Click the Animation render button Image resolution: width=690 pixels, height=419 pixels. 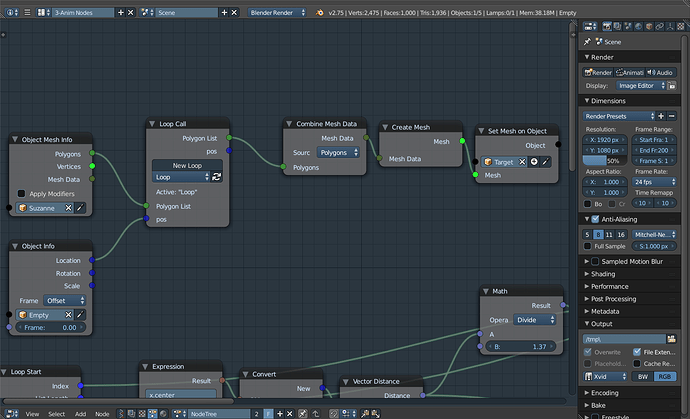[x=629, y=73]
